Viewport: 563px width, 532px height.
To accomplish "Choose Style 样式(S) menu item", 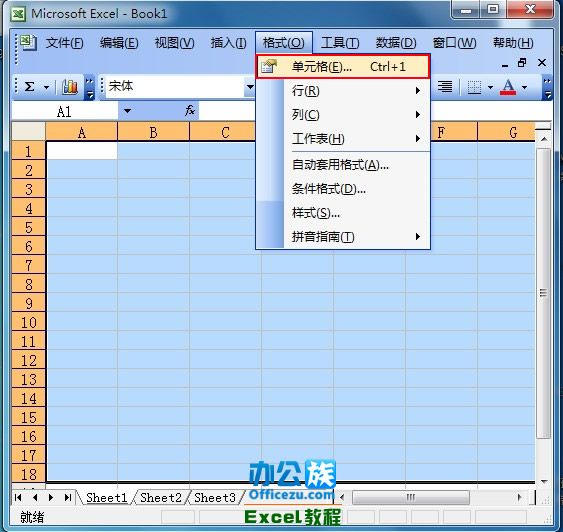I will 343,213.
